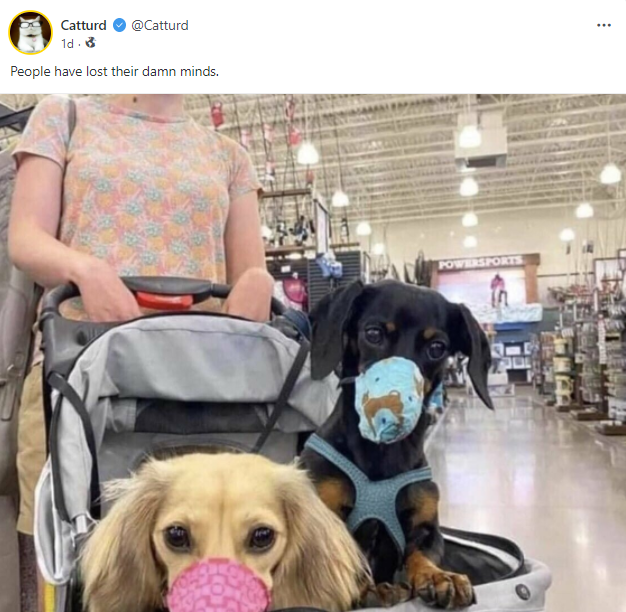Open the 1d timestamp permalink
626x612 pixels.
(x=67, y=43)
